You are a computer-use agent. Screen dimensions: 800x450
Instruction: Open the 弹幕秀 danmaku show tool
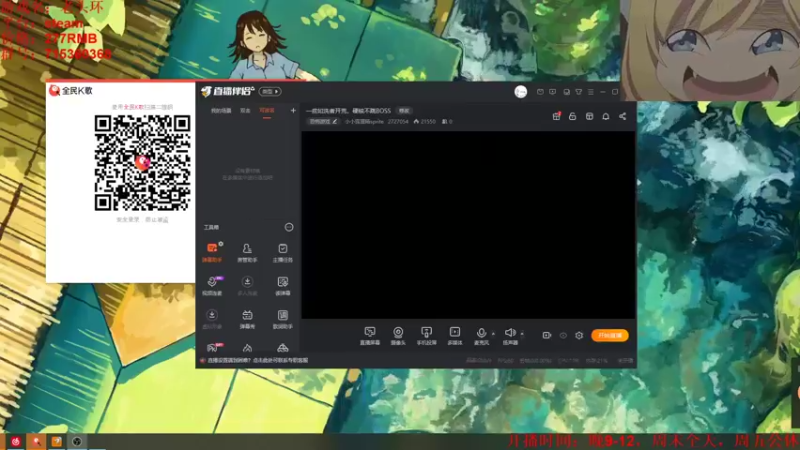point(247,319)
